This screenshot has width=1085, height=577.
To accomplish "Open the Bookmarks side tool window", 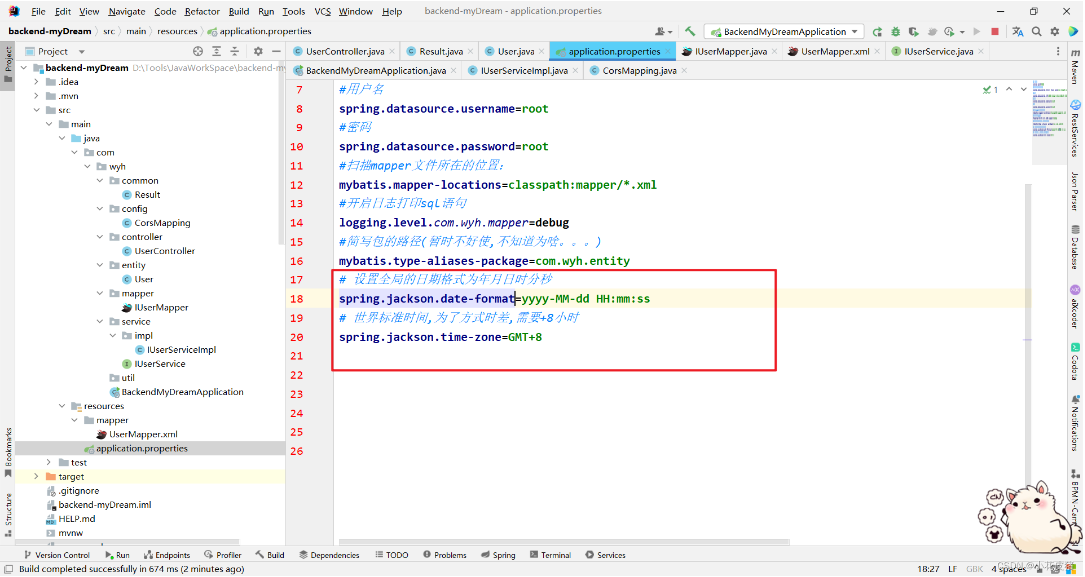I will [8, 452].
